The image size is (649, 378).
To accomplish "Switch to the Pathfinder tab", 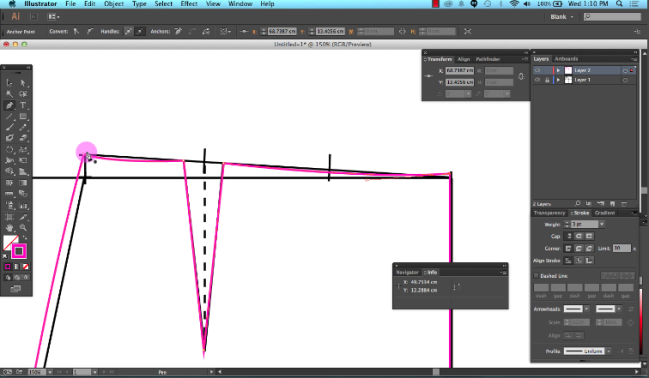I will [x=488, y=59].
